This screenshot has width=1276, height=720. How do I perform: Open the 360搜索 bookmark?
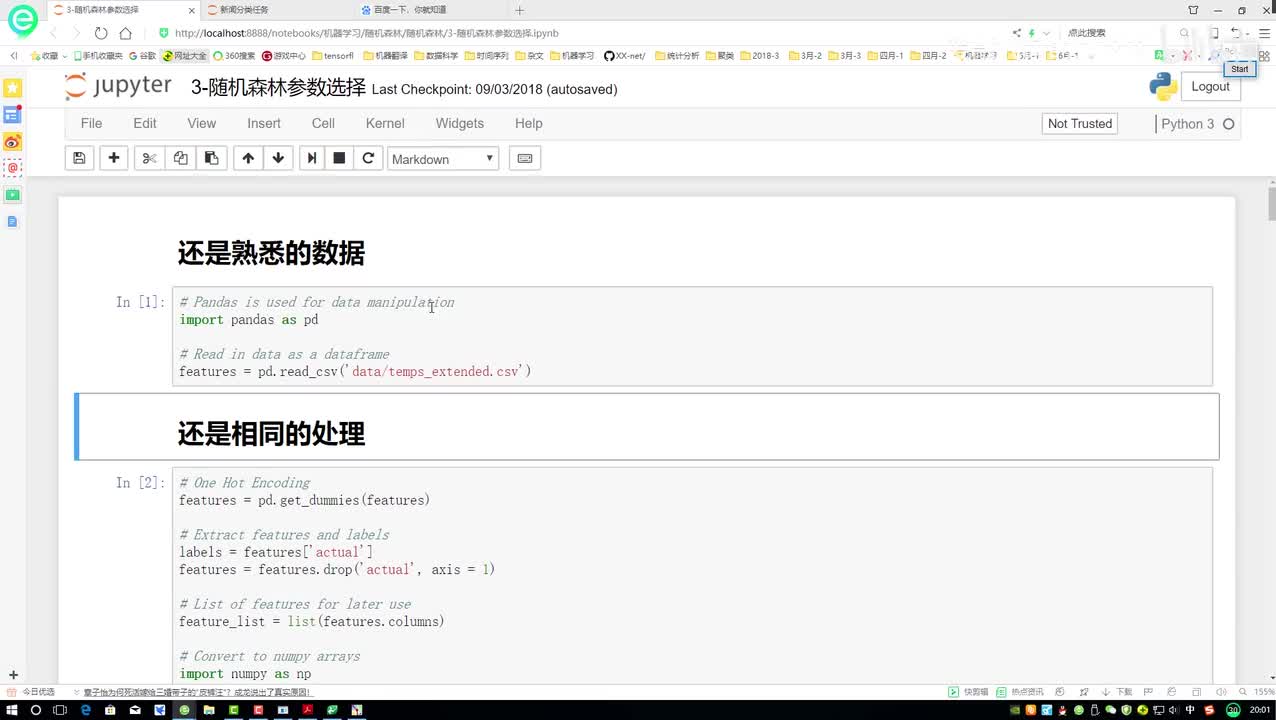pyautogui.click(x=234, y=56)
